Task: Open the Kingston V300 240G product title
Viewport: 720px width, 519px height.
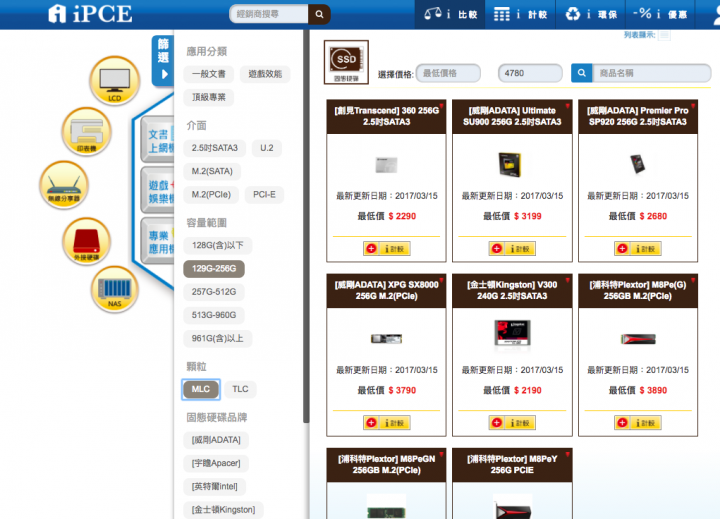Action: (512, 290)
